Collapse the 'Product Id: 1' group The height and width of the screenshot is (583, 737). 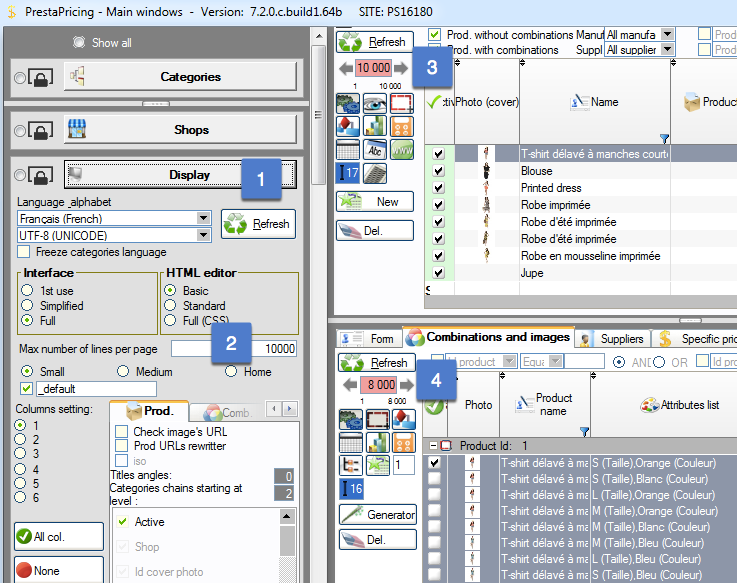pos(433,445)
